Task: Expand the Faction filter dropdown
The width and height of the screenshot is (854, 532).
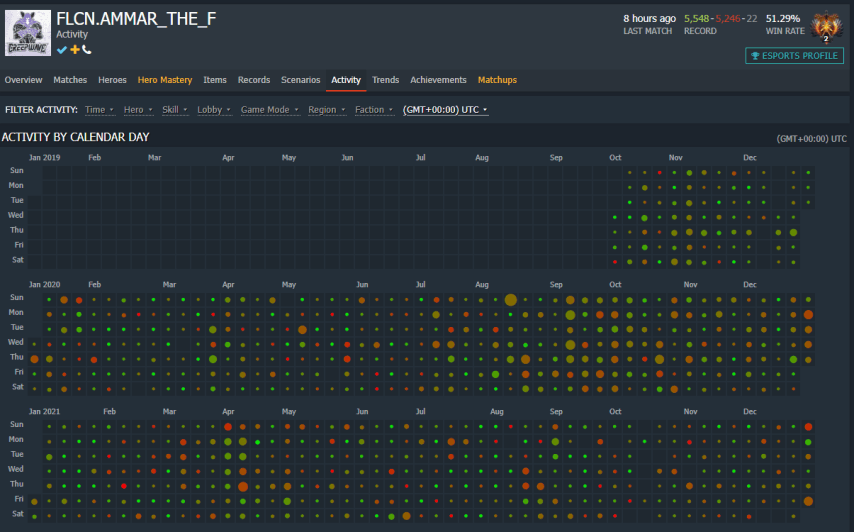Action: [373, 110]
